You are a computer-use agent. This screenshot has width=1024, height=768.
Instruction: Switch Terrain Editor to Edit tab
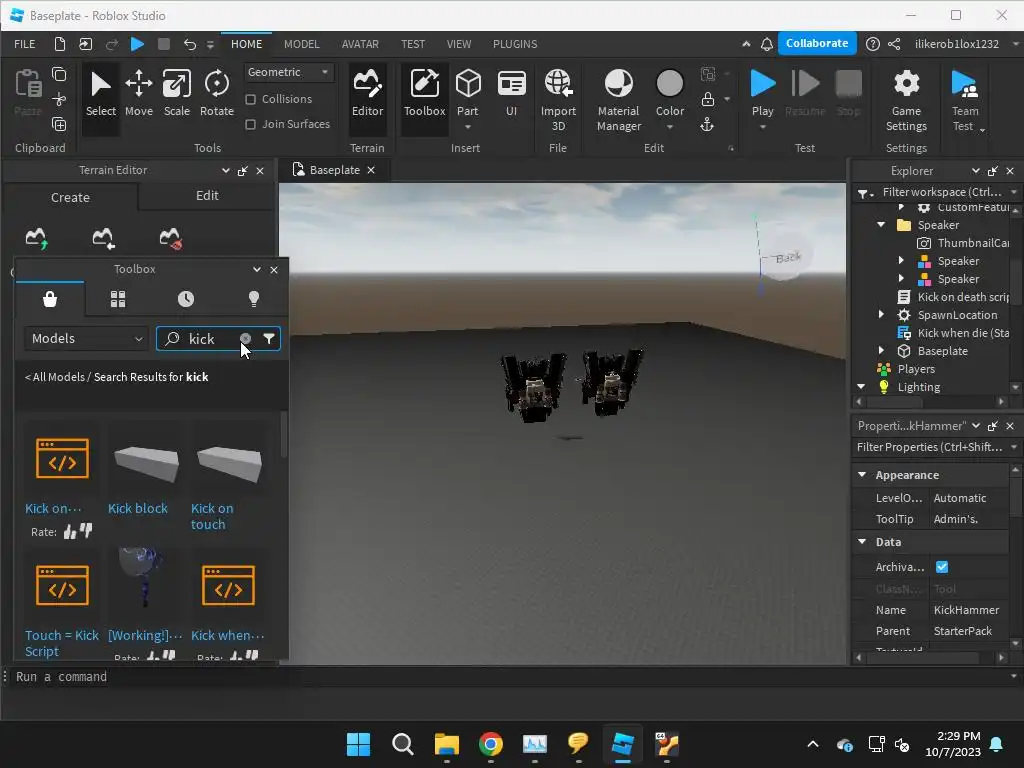pyautogui.click(x=207, y=195)
